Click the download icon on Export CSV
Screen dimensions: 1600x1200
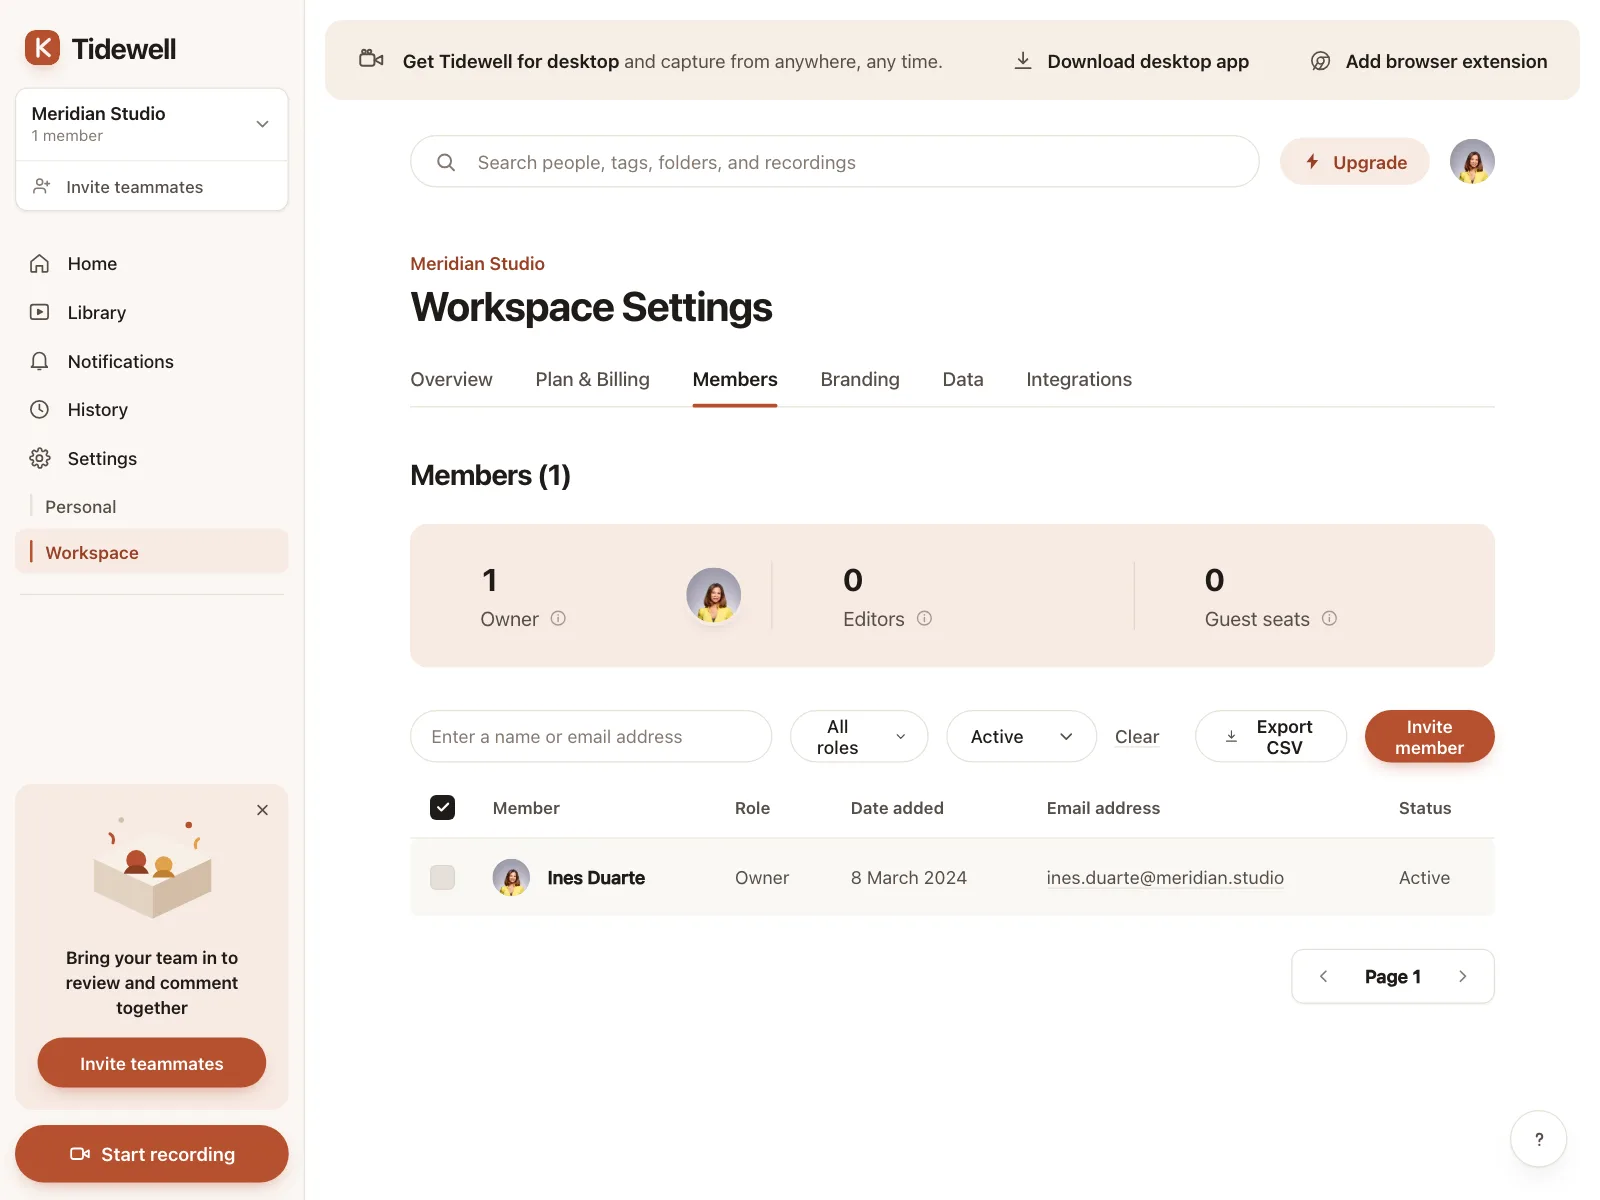point(1231,737)
